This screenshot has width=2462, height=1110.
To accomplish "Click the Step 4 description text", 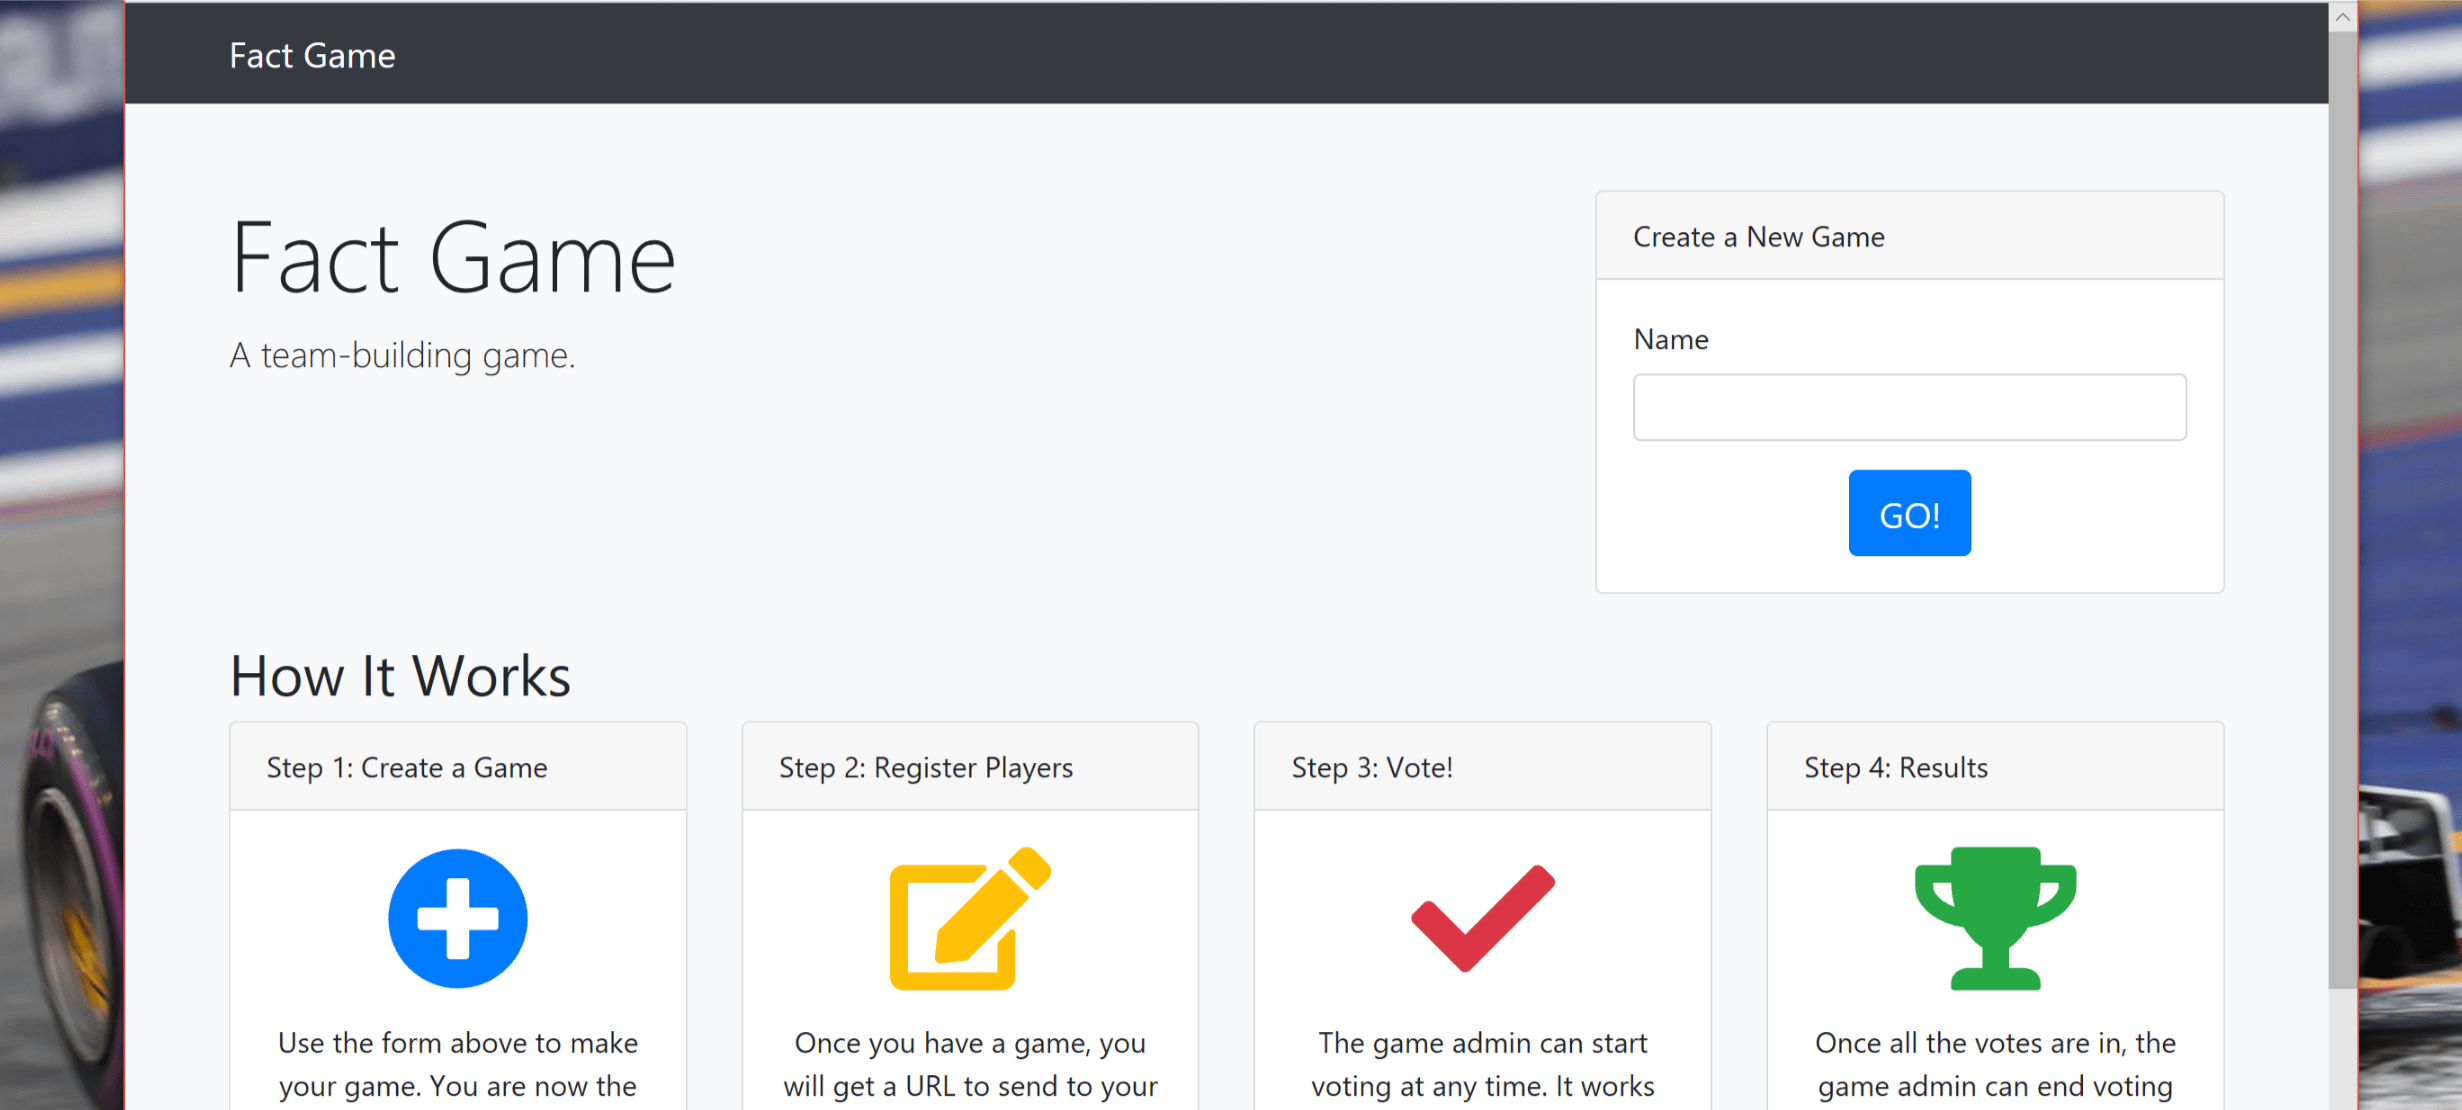I will [x=1995, y=1065].
